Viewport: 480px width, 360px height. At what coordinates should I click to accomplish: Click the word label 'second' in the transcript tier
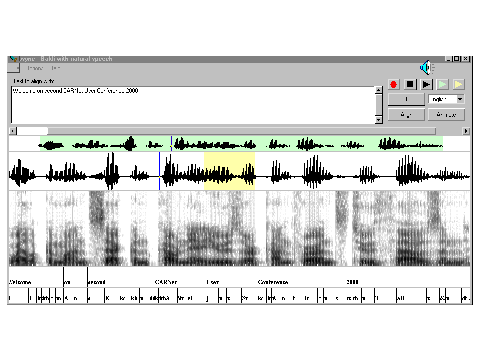pyautogui.click(x=97, y=282)
